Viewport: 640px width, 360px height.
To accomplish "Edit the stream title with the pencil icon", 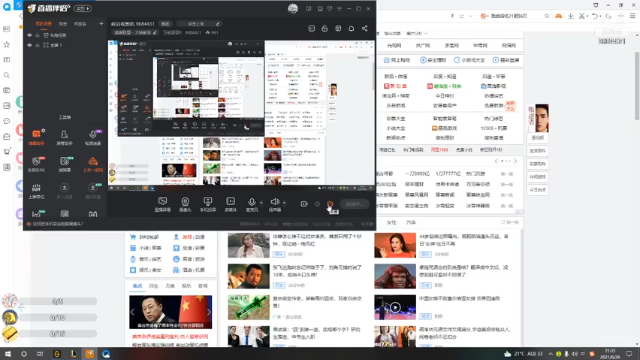I will click(x=218, y=24).
